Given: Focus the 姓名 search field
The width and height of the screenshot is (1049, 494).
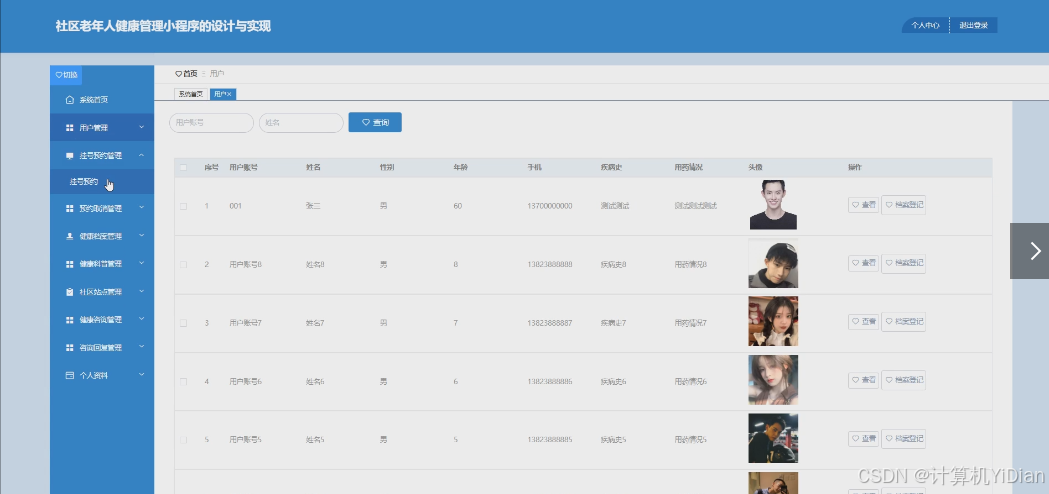Looking at the screenshot, I should [301, 122].
